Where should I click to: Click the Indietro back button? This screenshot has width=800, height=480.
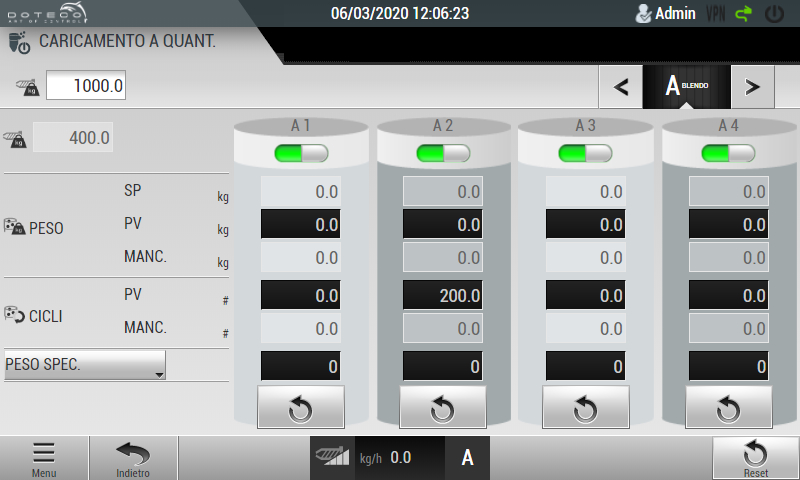point(133,458)
